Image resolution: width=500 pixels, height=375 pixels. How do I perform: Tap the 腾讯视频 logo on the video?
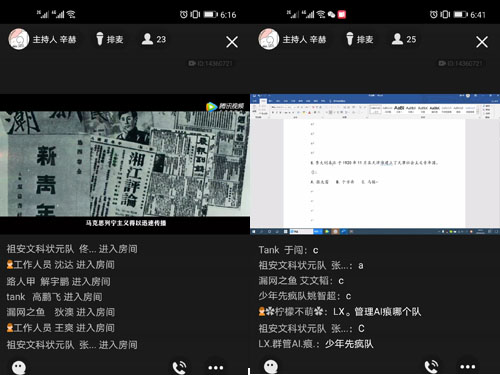pos(225,106)
